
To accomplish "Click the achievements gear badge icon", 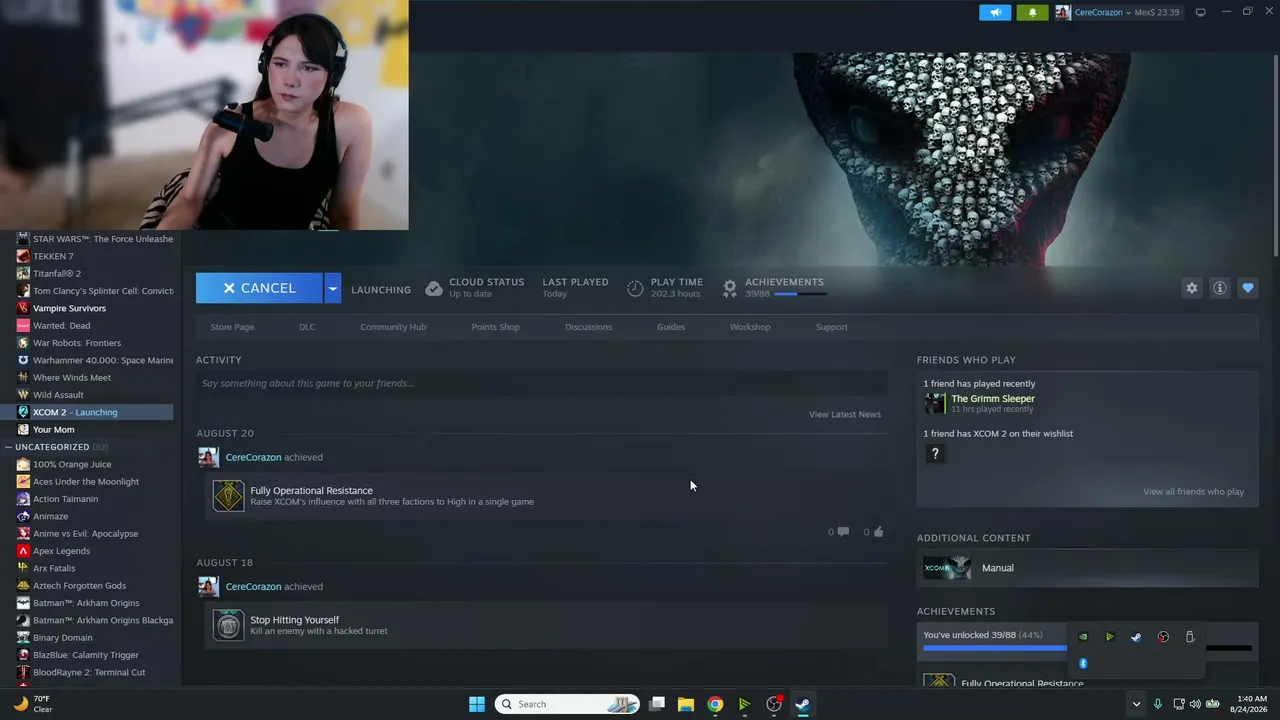I will point(730,288).
